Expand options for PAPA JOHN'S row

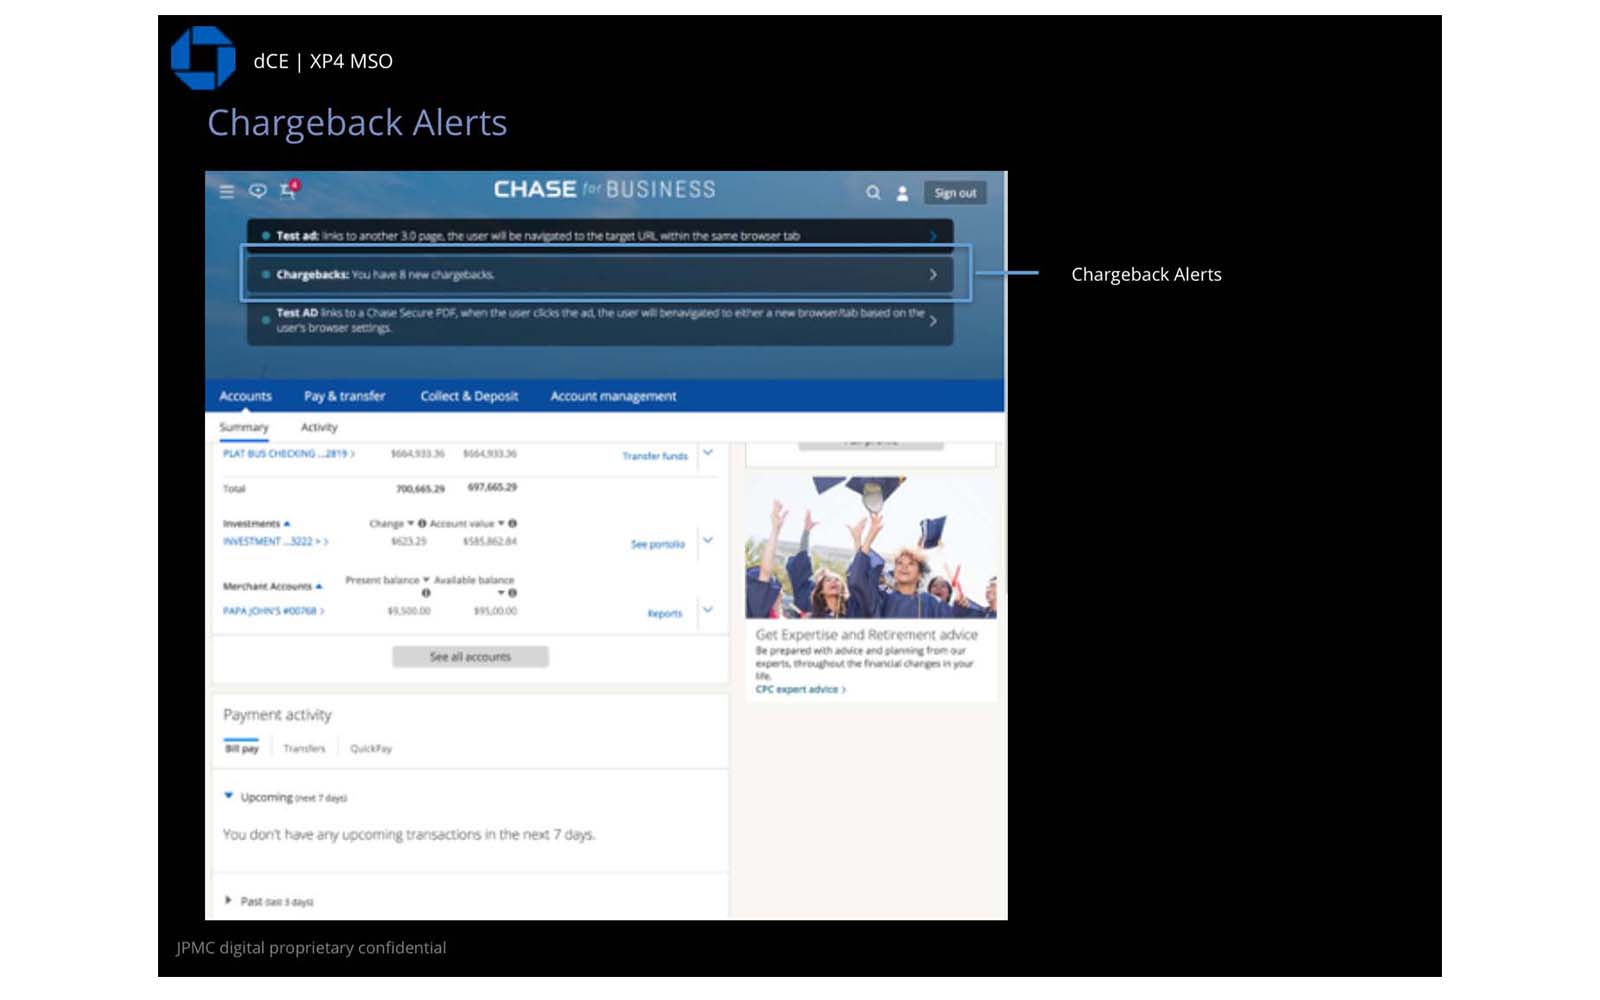708,610
